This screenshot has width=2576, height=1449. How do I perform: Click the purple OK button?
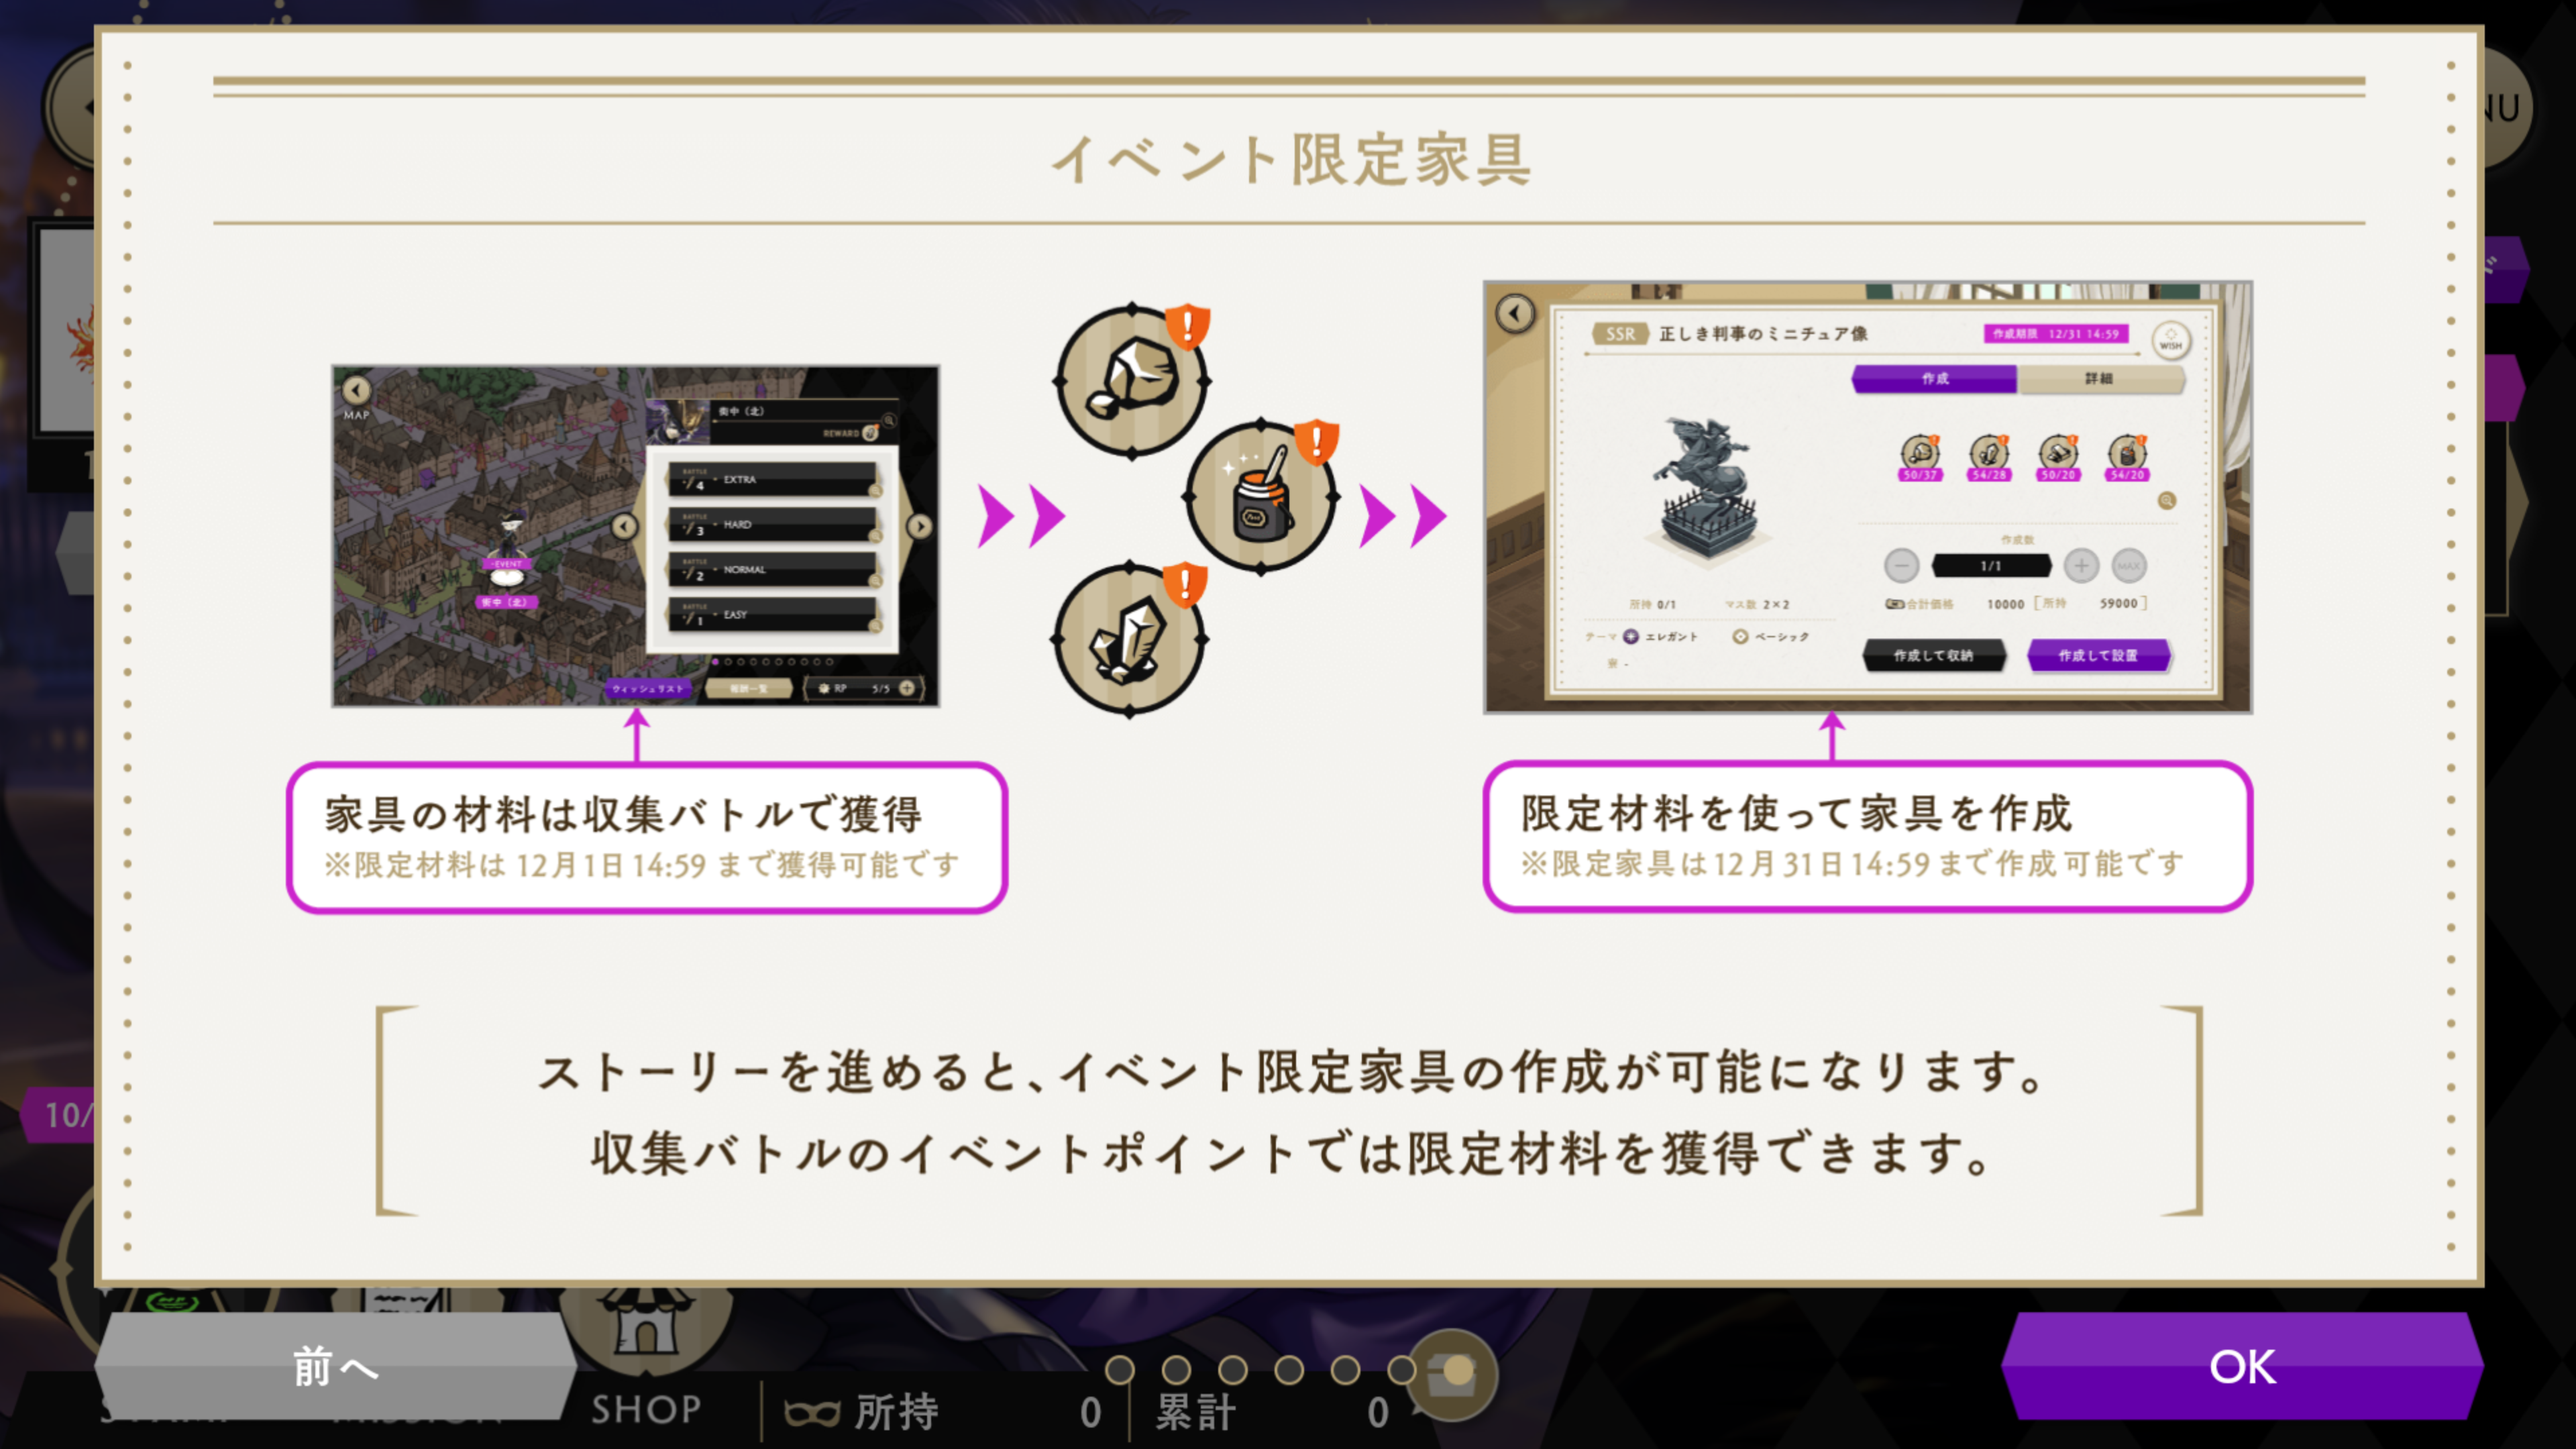(x=2242, y=1366)
